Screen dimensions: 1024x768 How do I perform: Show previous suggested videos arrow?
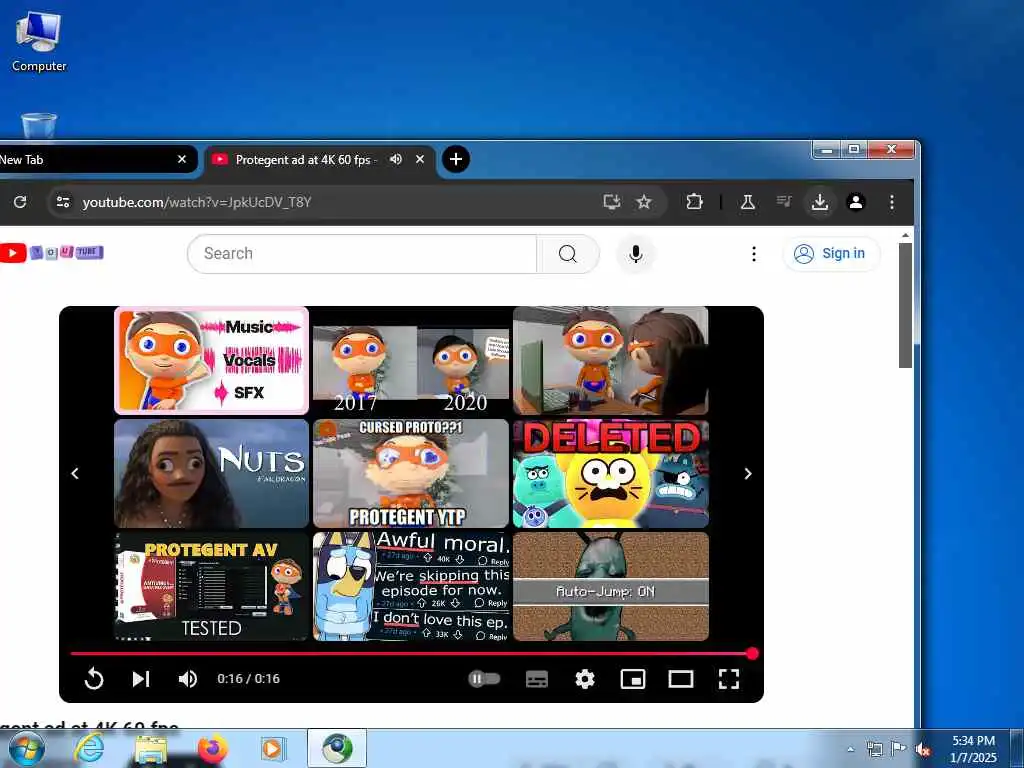[x=75, y=473]
